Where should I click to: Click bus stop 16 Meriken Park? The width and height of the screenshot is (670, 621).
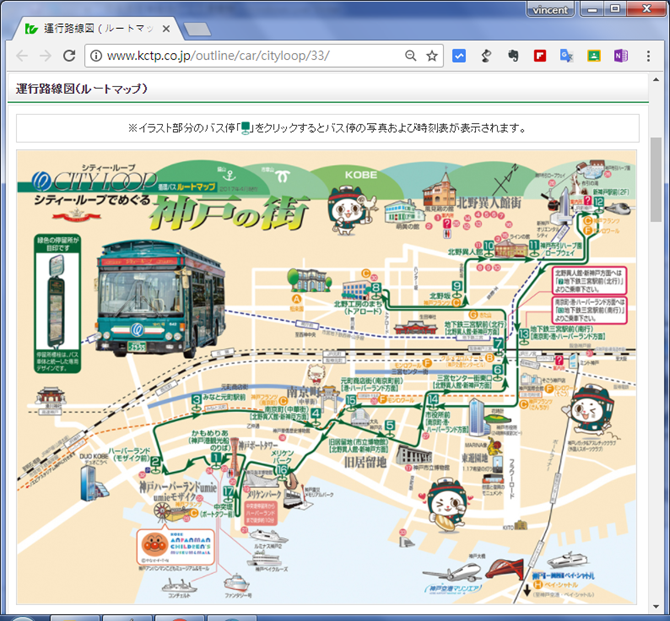[282, 472]
